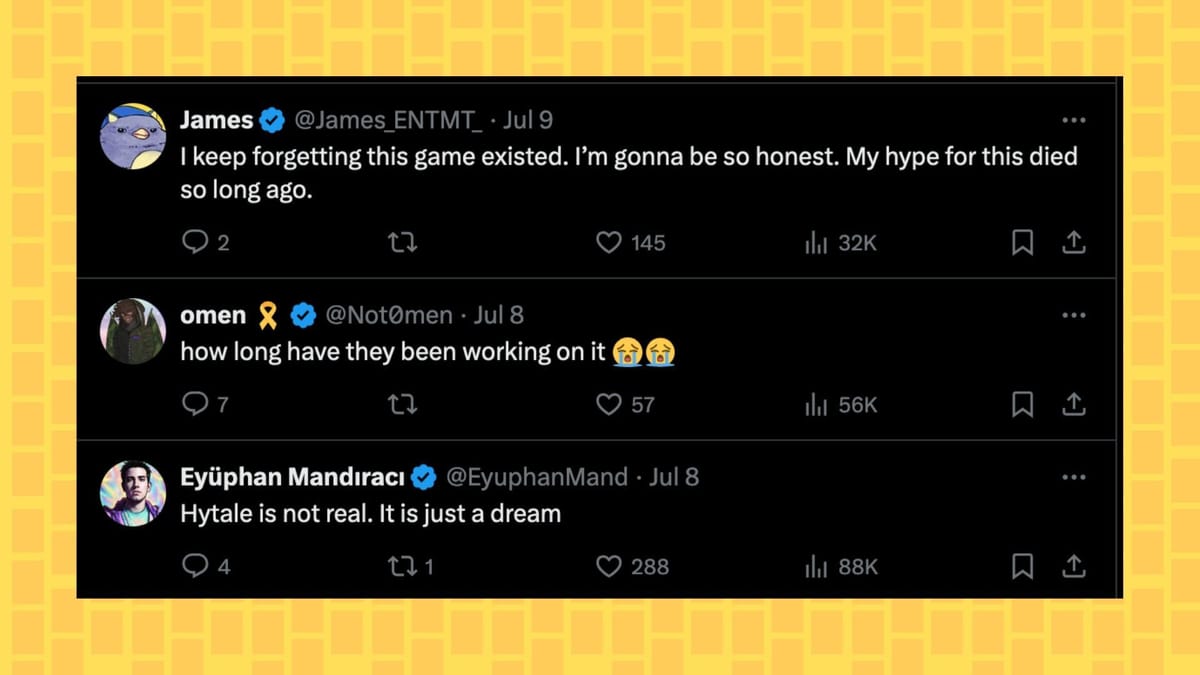
Task: Bookmark omen's tweet
Action: 1022,404
